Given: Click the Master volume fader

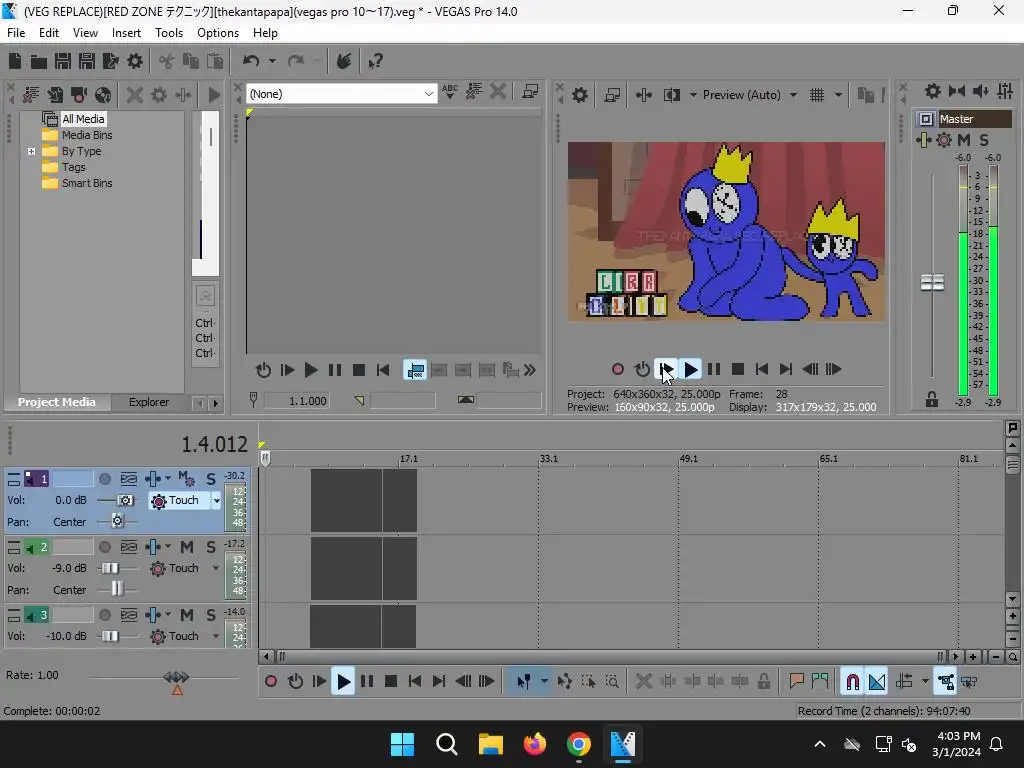Looking at the screenshot, I should pyautogui.click(x=932, y=283).
